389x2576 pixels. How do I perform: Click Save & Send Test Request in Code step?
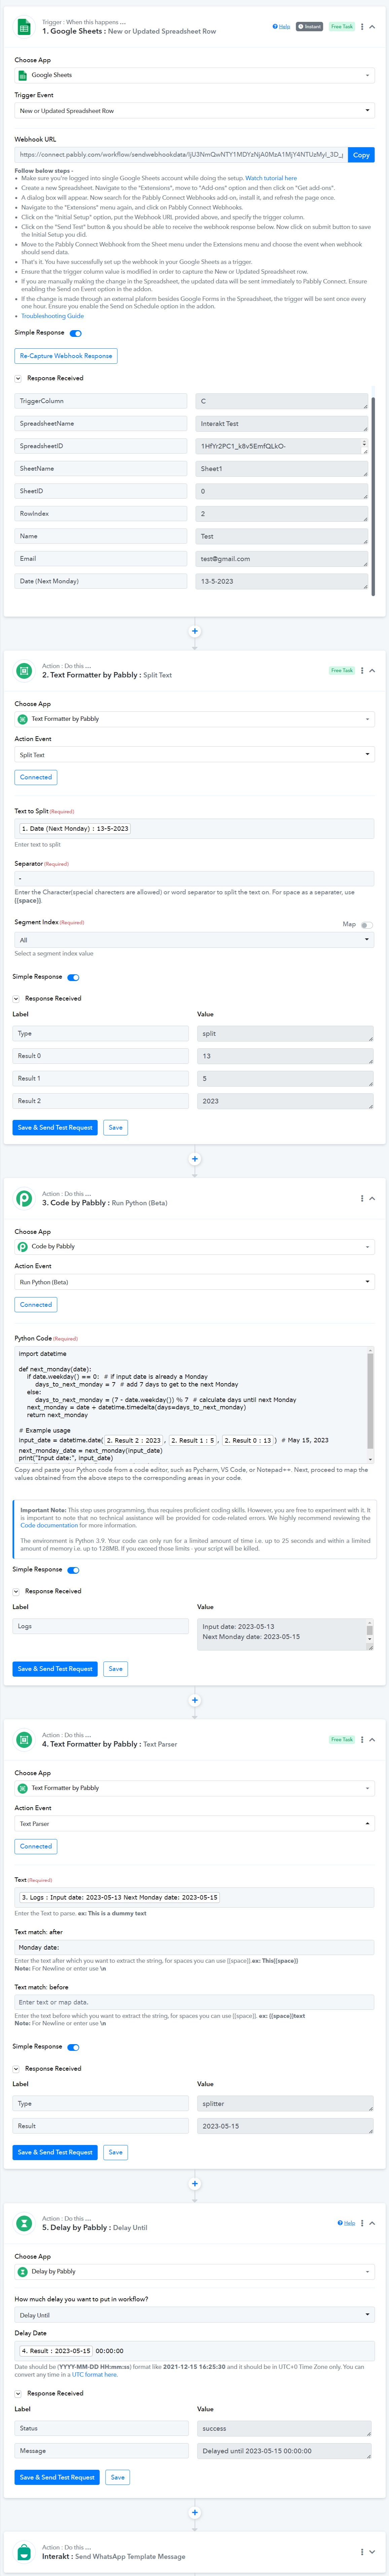[55, 1669]
